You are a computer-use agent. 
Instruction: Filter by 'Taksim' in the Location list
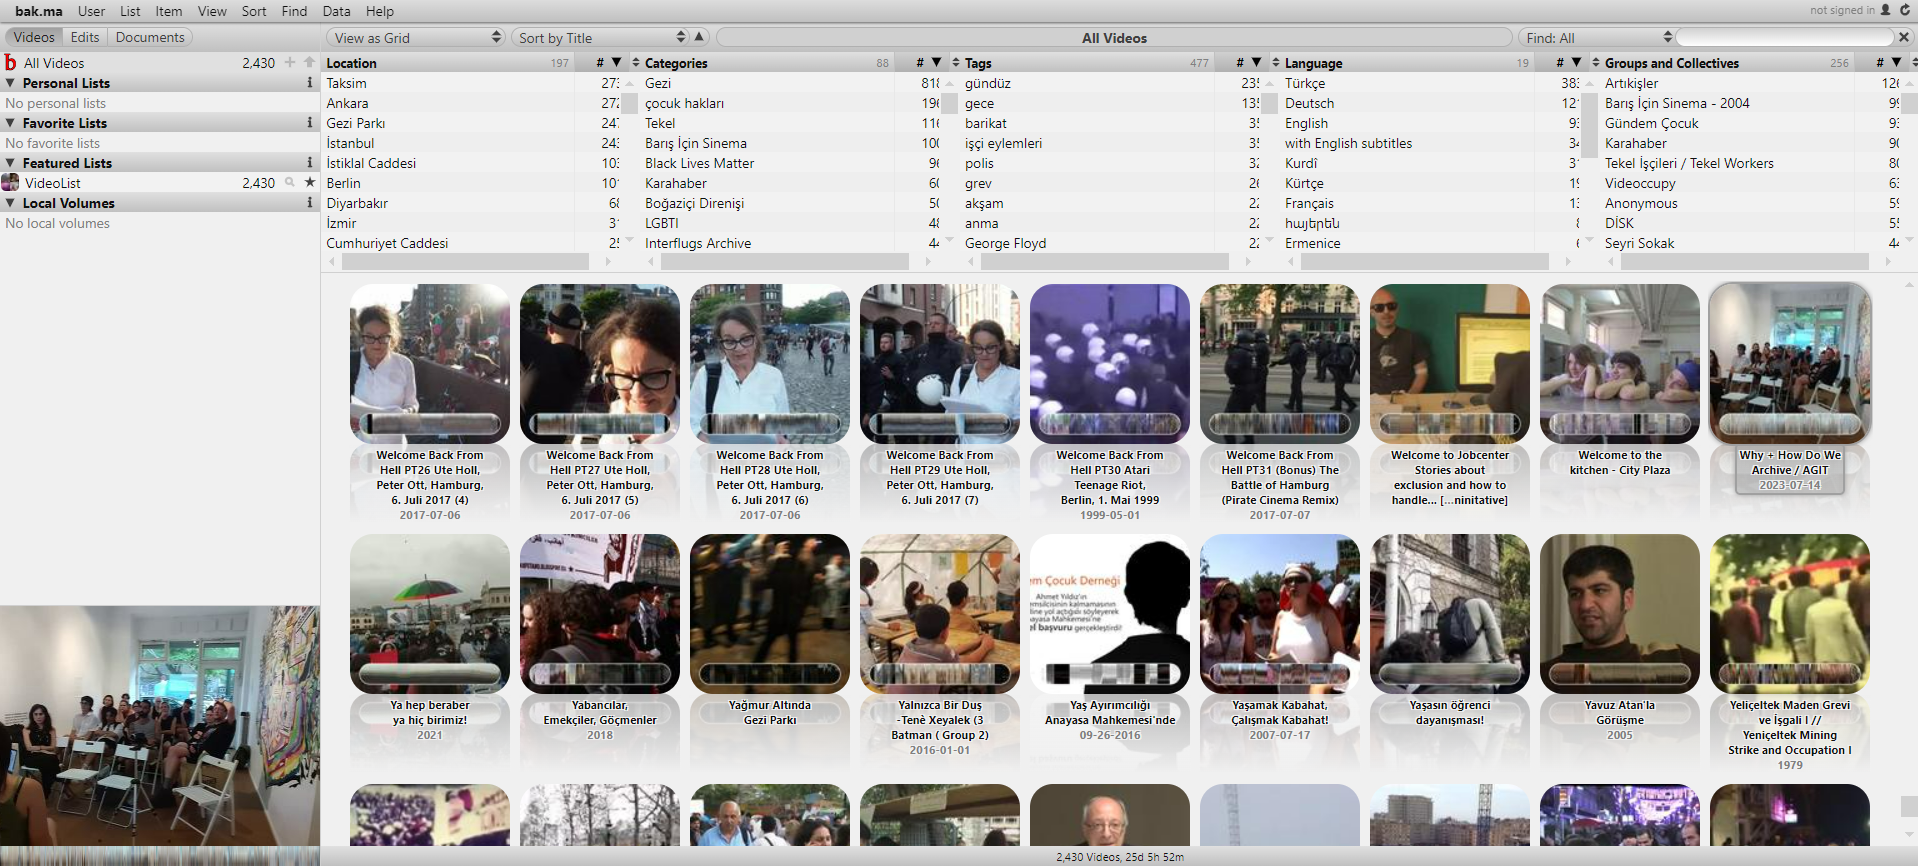(472, 83)
